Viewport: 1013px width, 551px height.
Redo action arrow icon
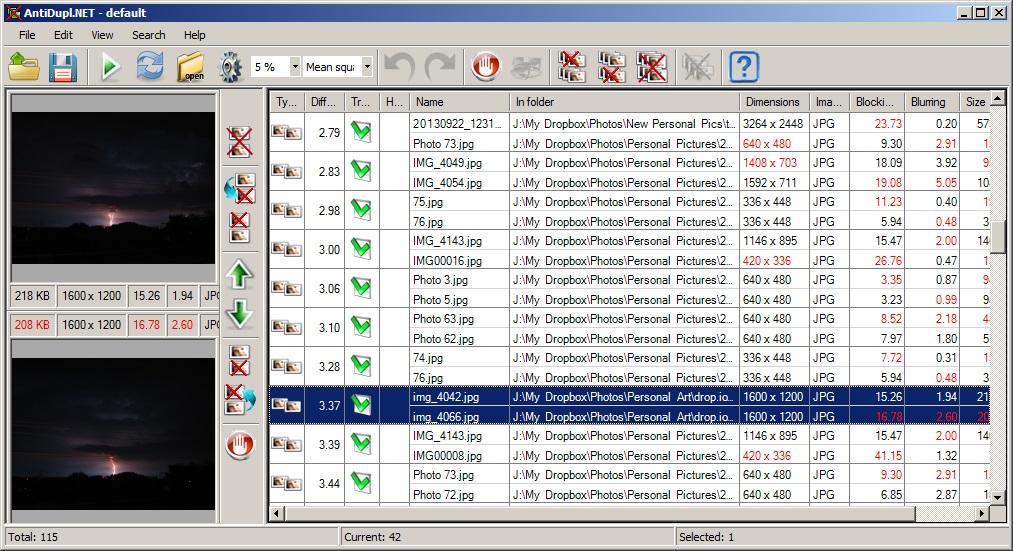point(441,67)
